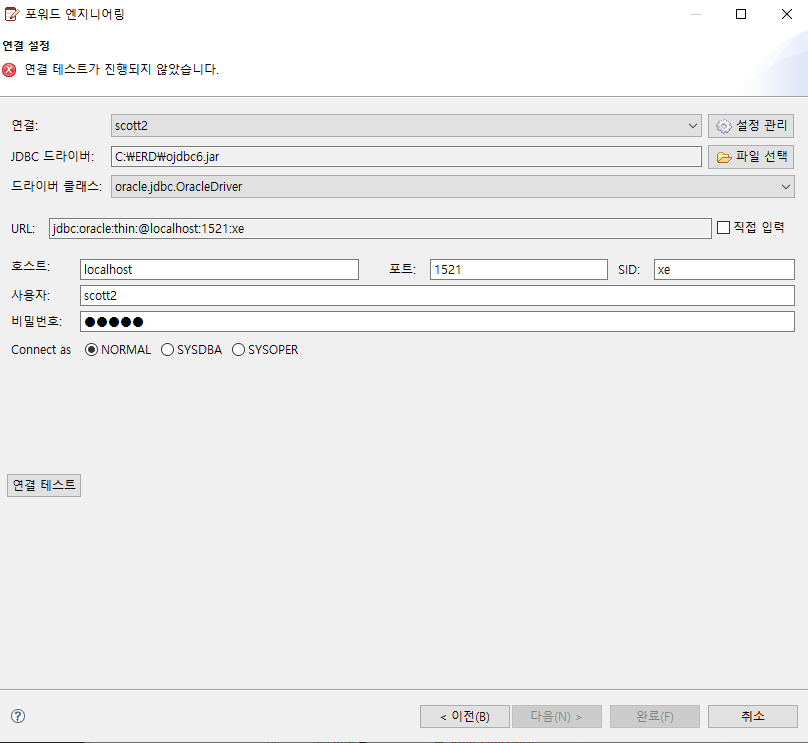Click the 사용자 field containing scott2
This screenshot has height=743, width=808.
437,296
